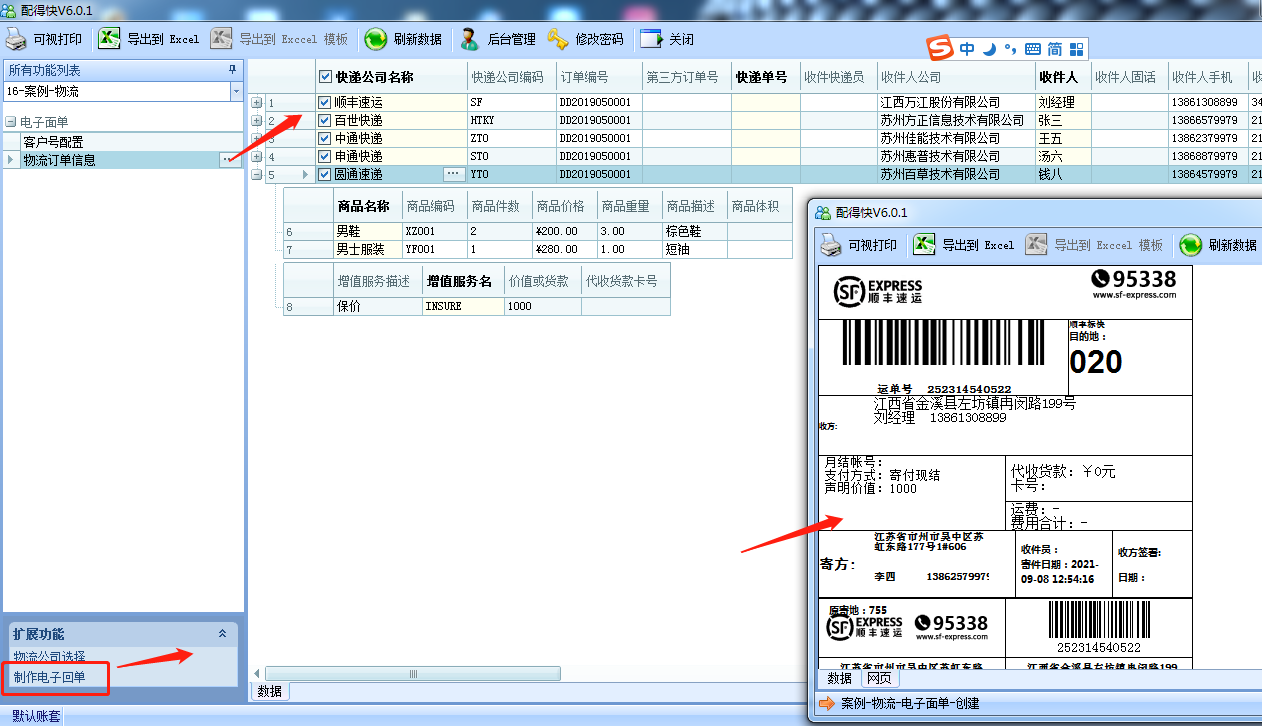The width and height of the screenshot is (1262, 726).
Task: Click the 订单编号 column header
Action: click(599, 77)
